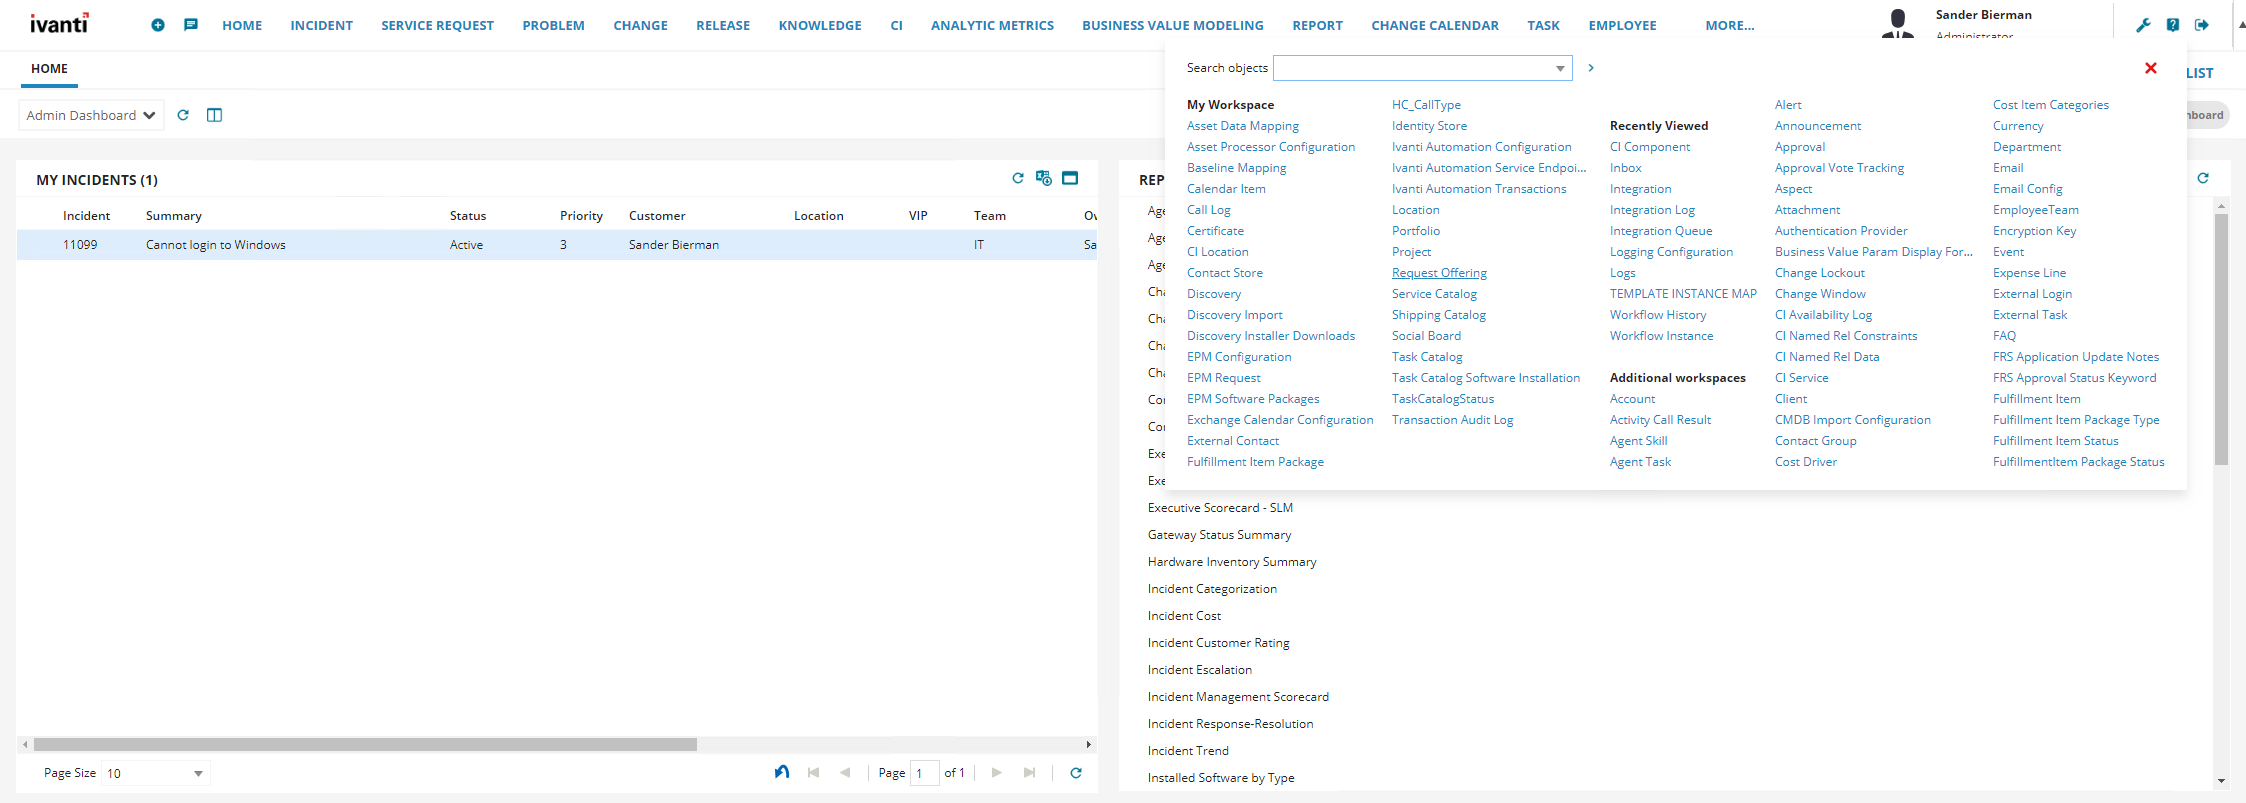
Task: Go to last page of incidents
Action: (1029, 772)
